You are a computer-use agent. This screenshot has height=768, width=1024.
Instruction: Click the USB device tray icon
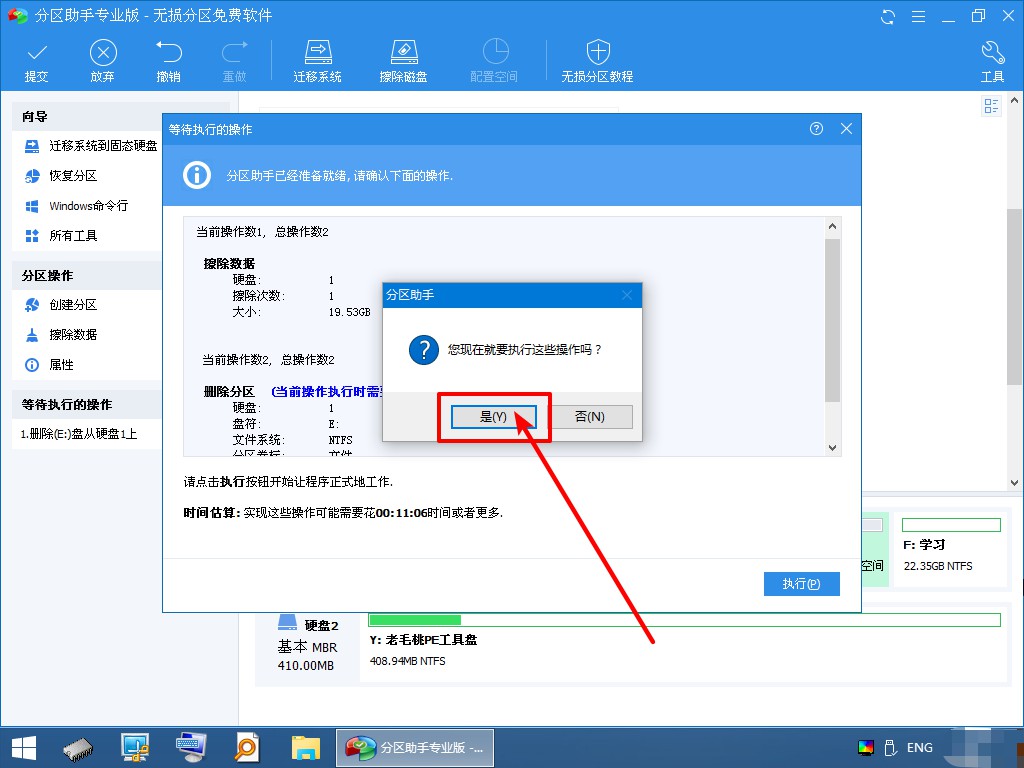(x=889, y=748)
